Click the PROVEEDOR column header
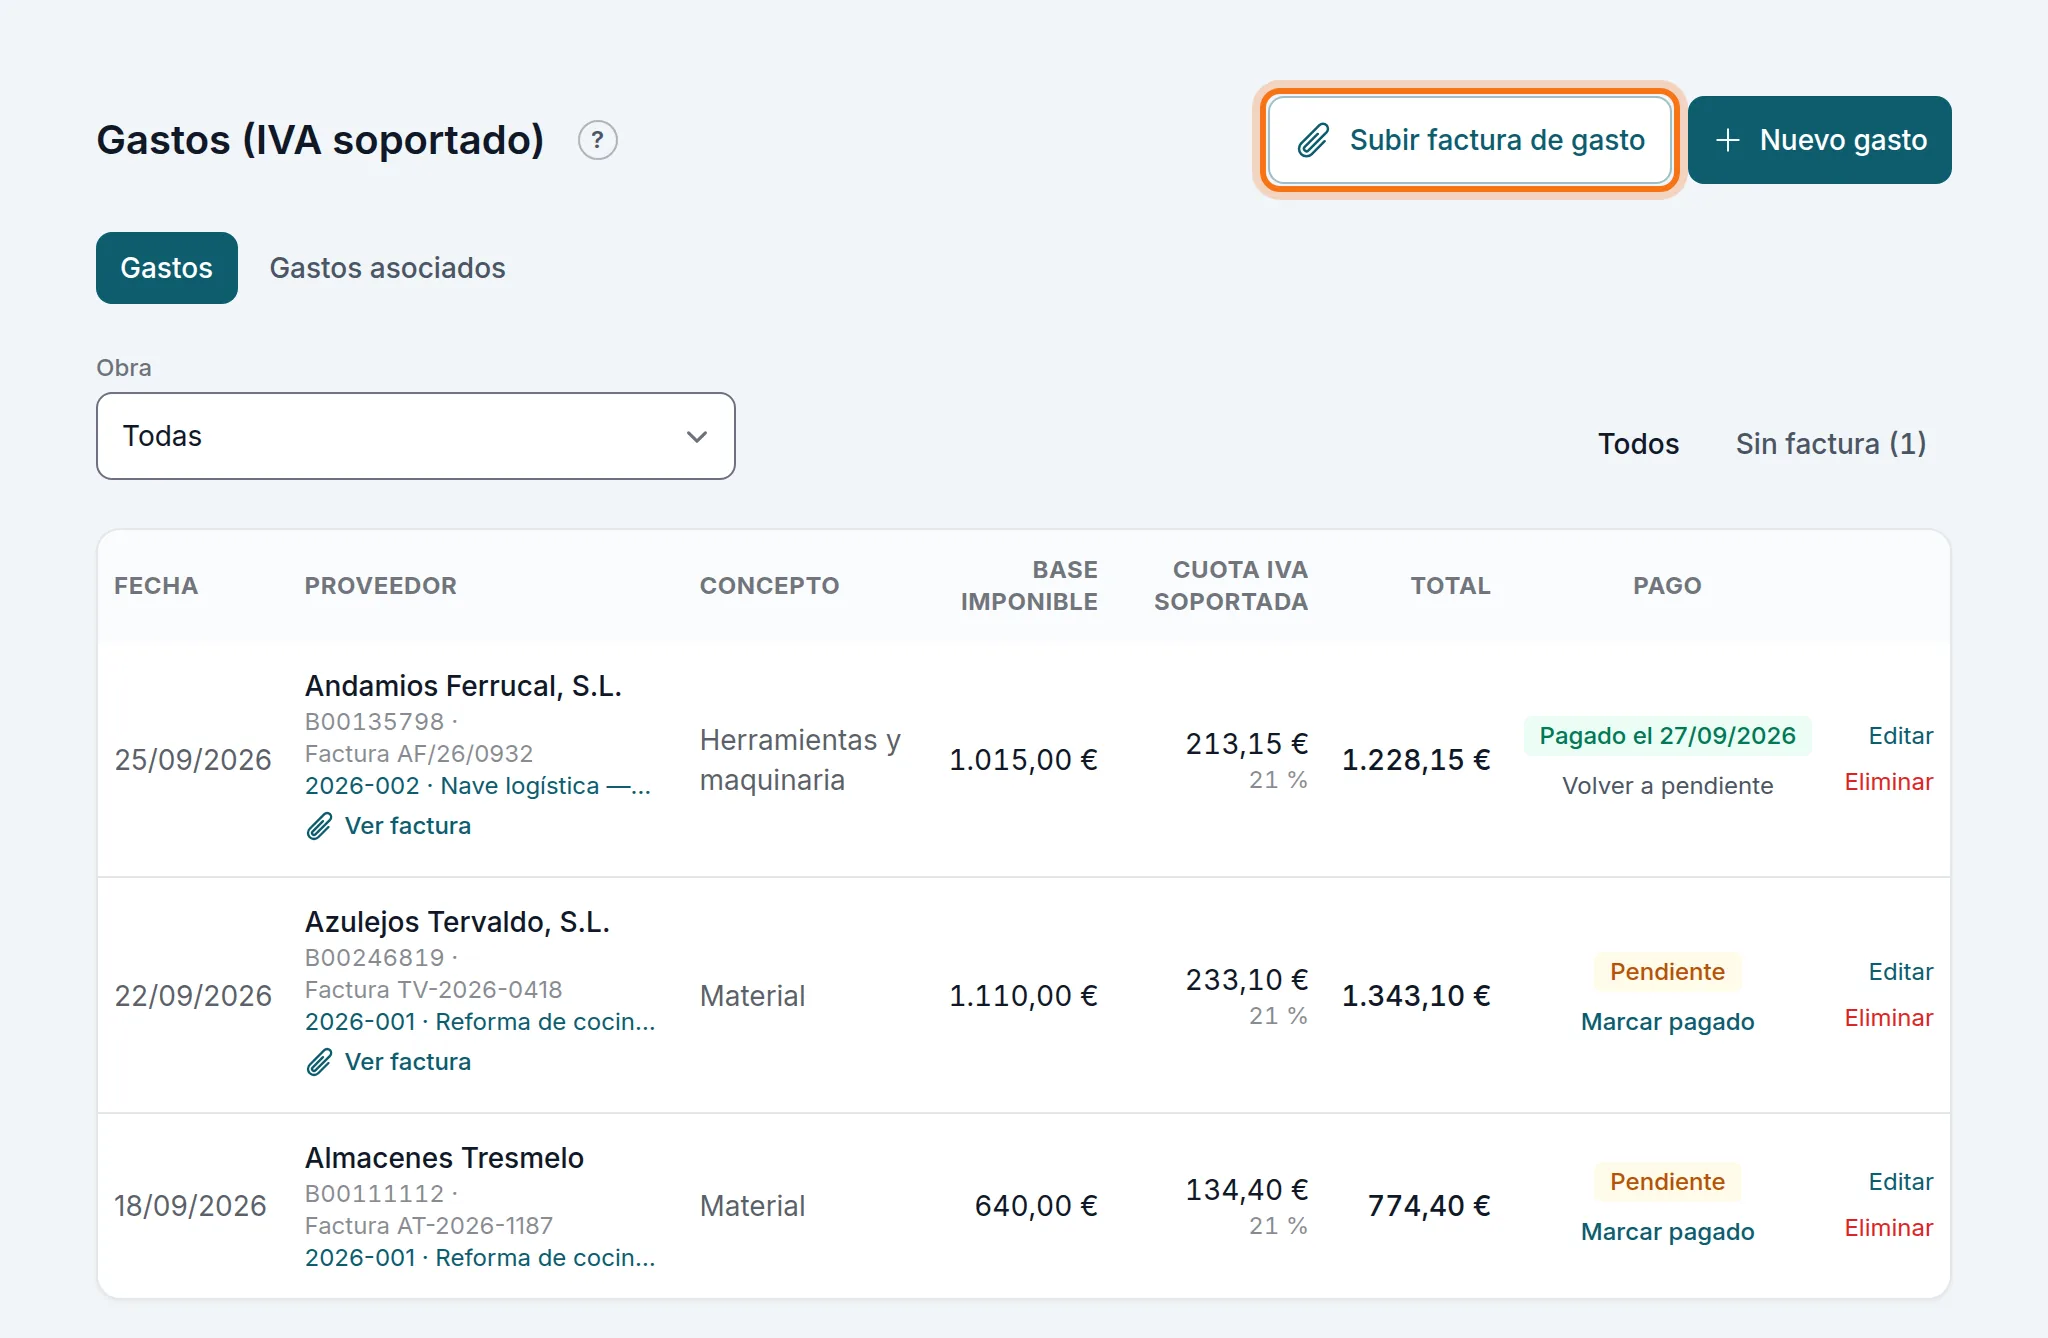The height and width of the screenshot is (1338, 2048). (x=381, y=586)
